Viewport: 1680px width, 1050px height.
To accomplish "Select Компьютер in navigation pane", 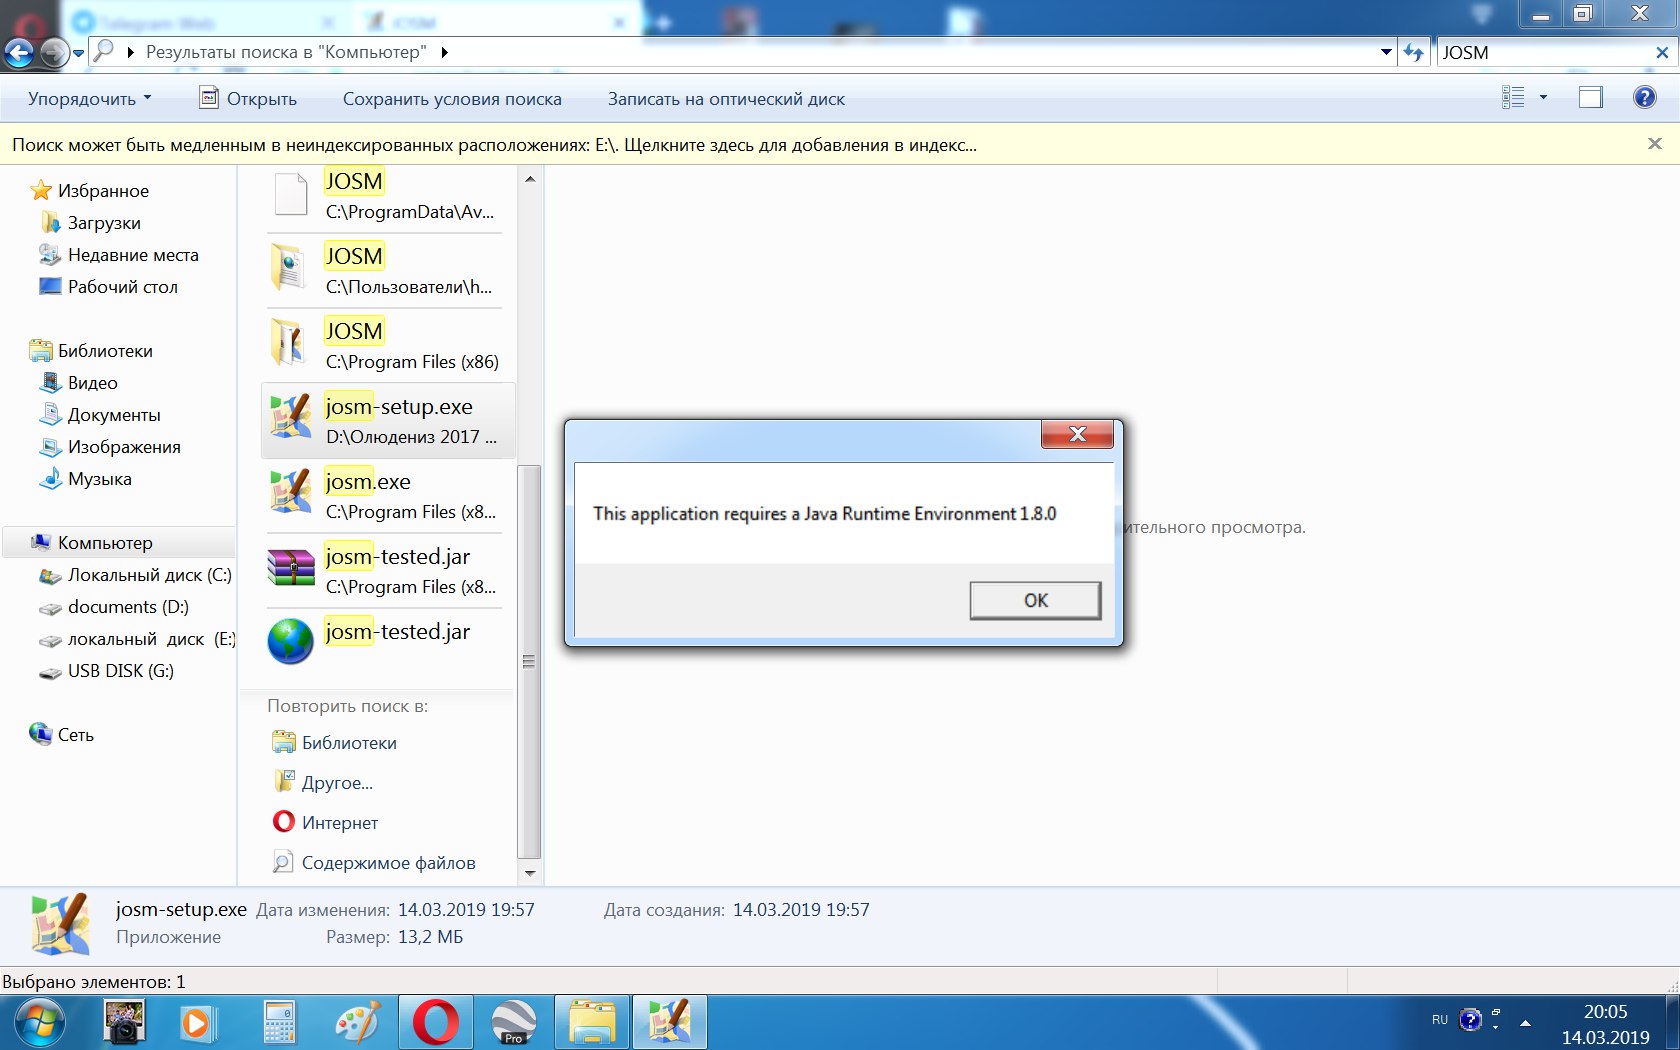I will coord(118,542).
